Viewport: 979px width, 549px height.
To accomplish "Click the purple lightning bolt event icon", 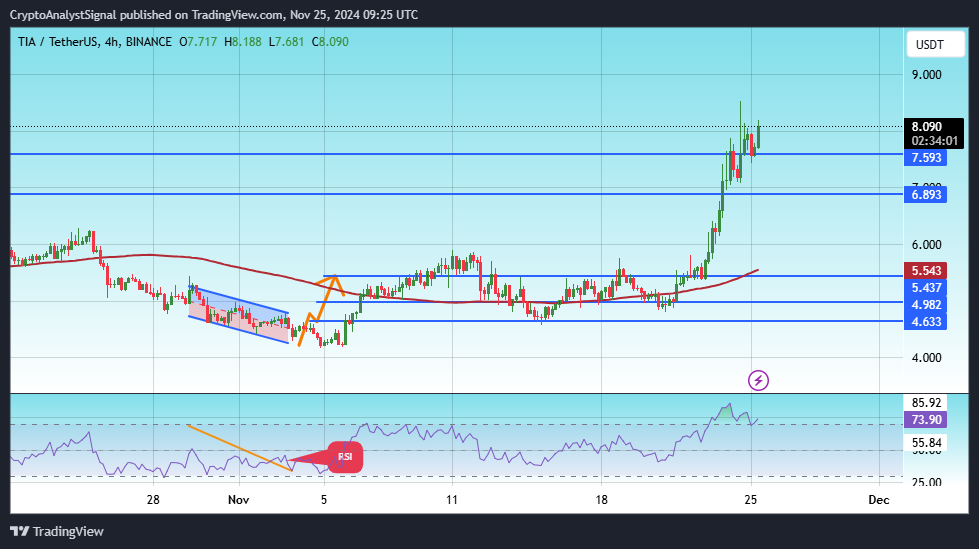I will [758, 380].
